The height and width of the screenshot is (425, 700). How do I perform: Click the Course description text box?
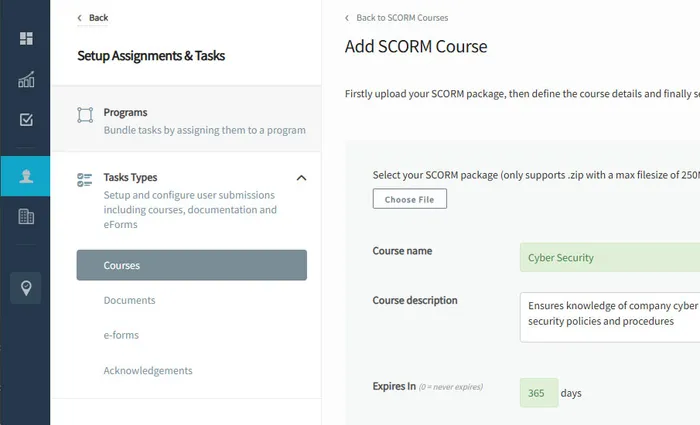point(609,316)
